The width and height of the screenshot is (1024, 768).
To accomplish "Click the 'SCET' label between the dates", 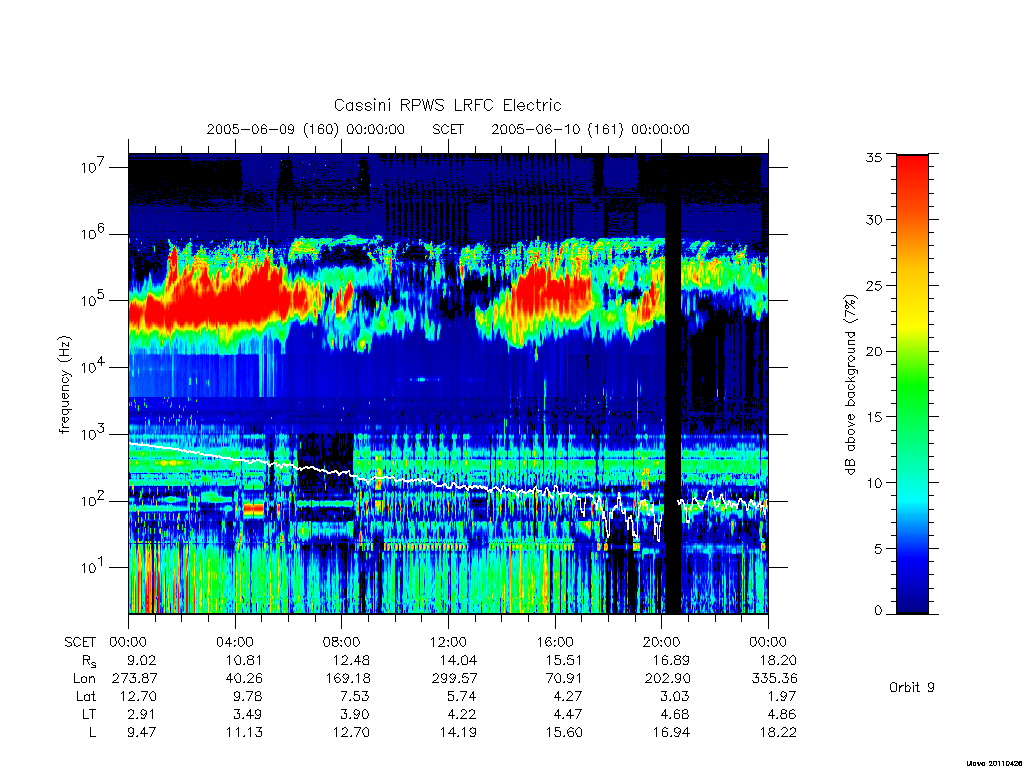I will (x=448, y=129).
